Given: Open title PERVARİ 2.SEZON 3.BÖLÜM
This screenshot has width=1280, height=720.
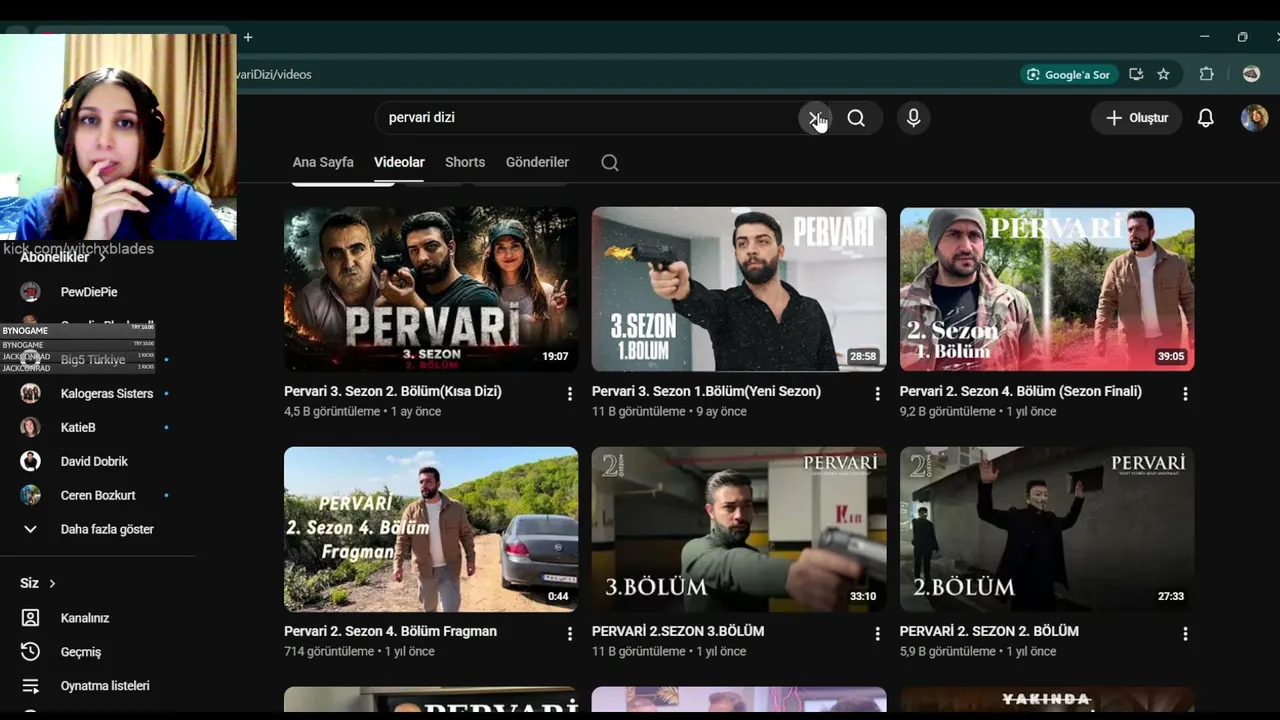Looking at the screenshot, I should click(678, 631).
